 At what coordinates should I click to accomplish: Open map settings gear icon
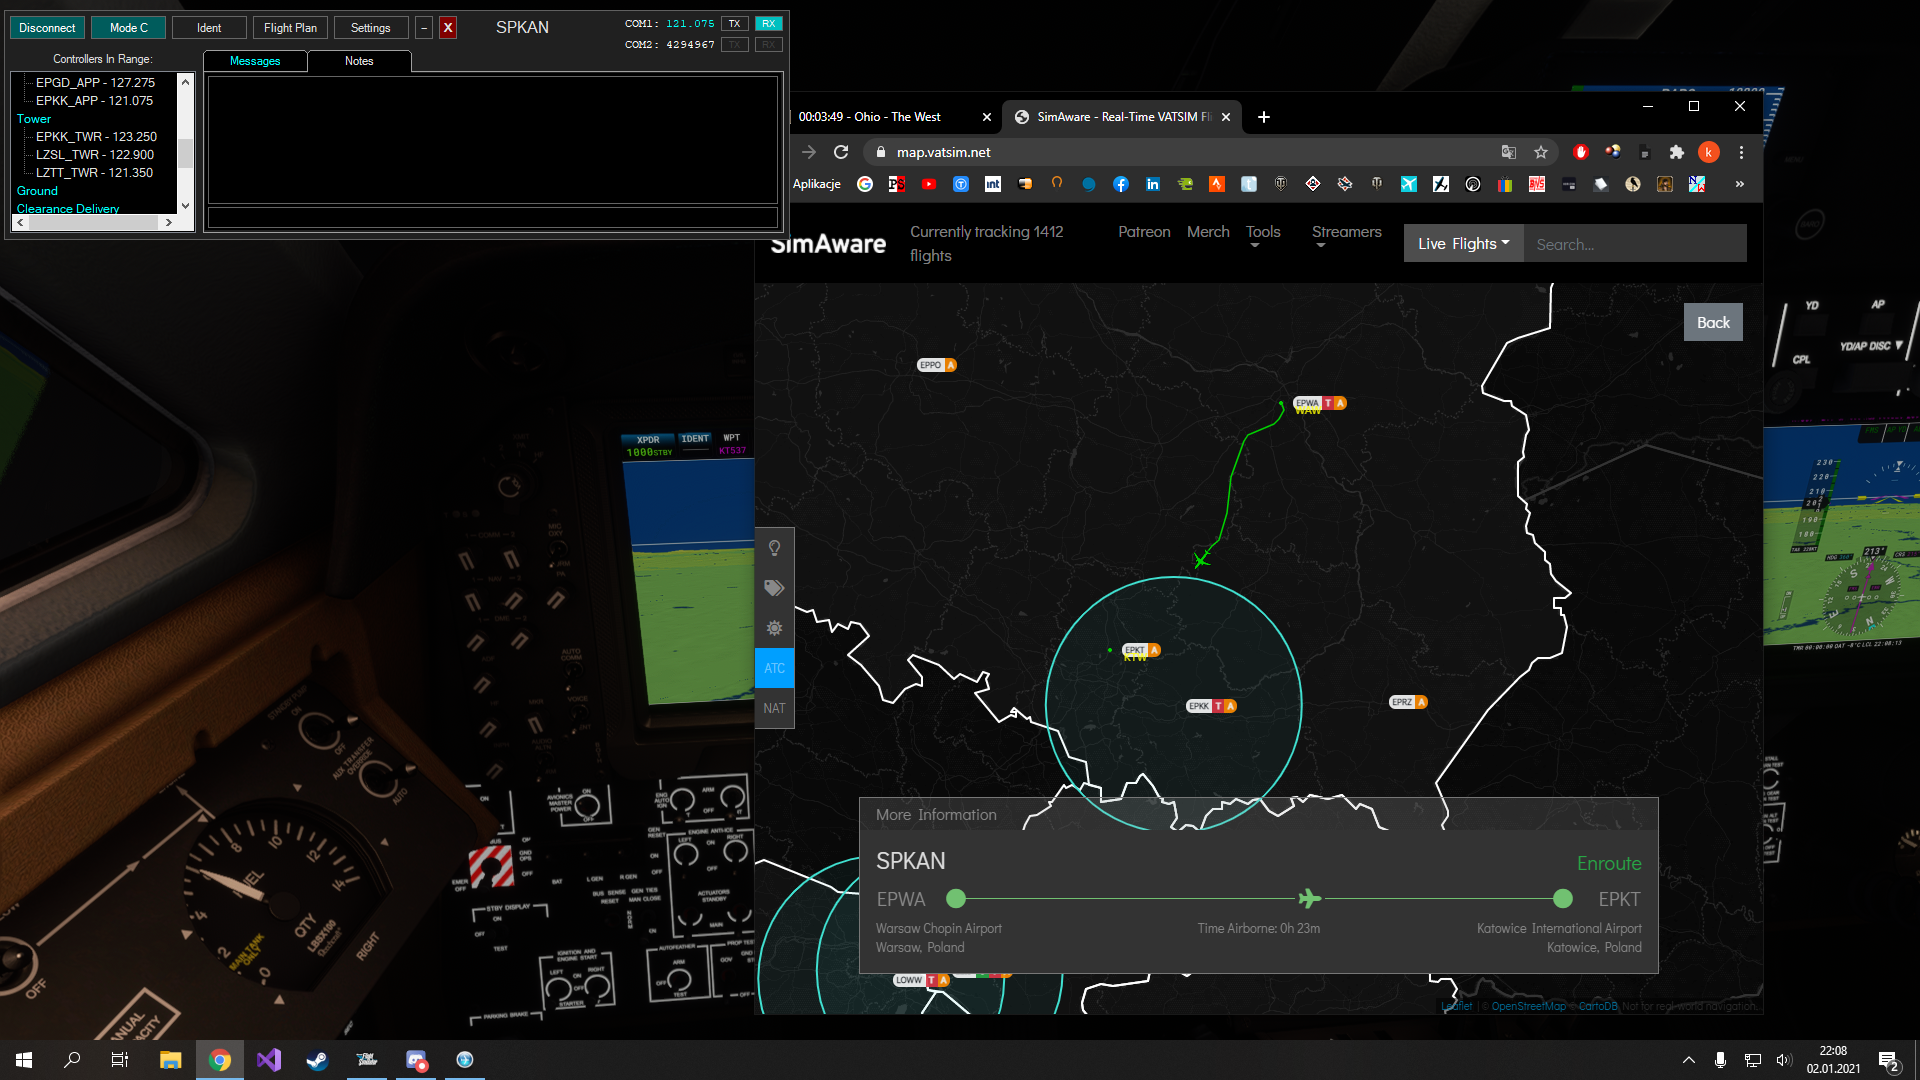(x=774, y=628)
